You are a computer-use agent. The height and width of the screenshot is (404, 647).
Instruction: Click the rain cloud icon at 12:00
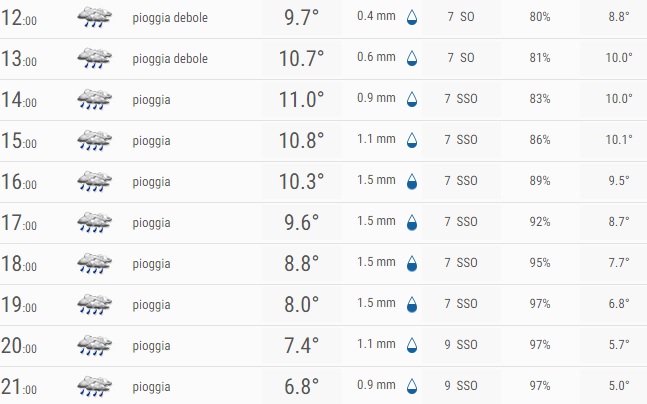[x=94, y=17]
